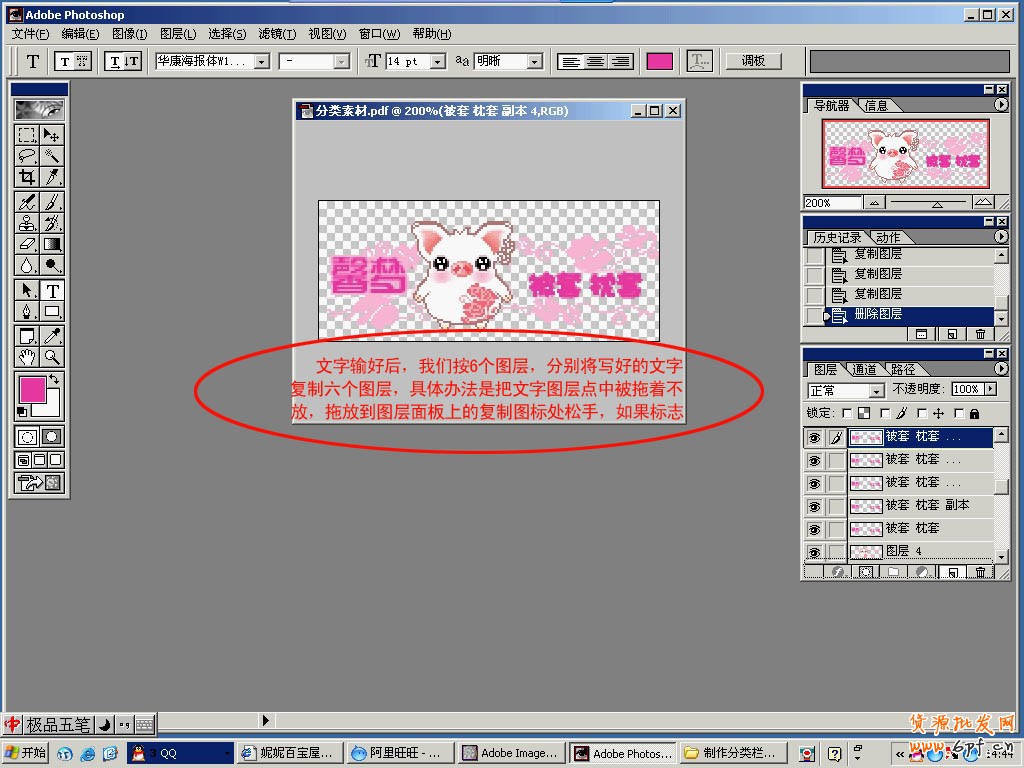The width and height of the screenshot is (1024, 768).
Task: Open the font family dropdown 华康海报体
Action: pyautogui.click(x=262, y=61)
